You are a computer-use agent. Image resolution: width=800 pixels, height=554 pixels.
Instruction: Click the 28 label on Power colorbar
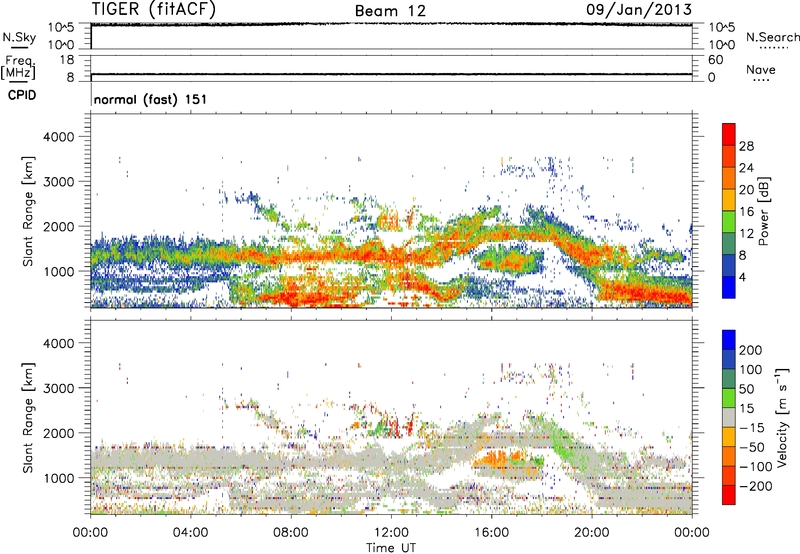746,146
